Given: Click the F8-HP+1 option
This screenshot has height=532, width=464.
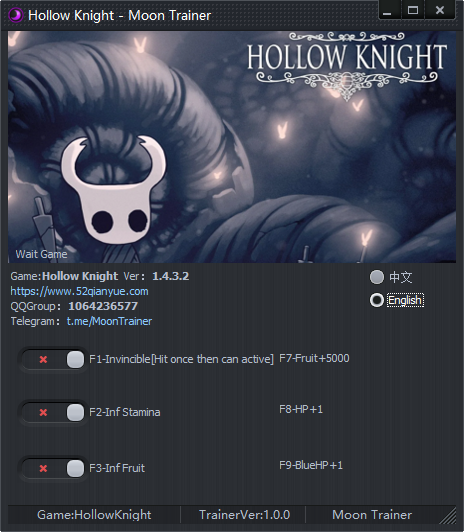Looking at the screenshot, I should coord(301,409).
